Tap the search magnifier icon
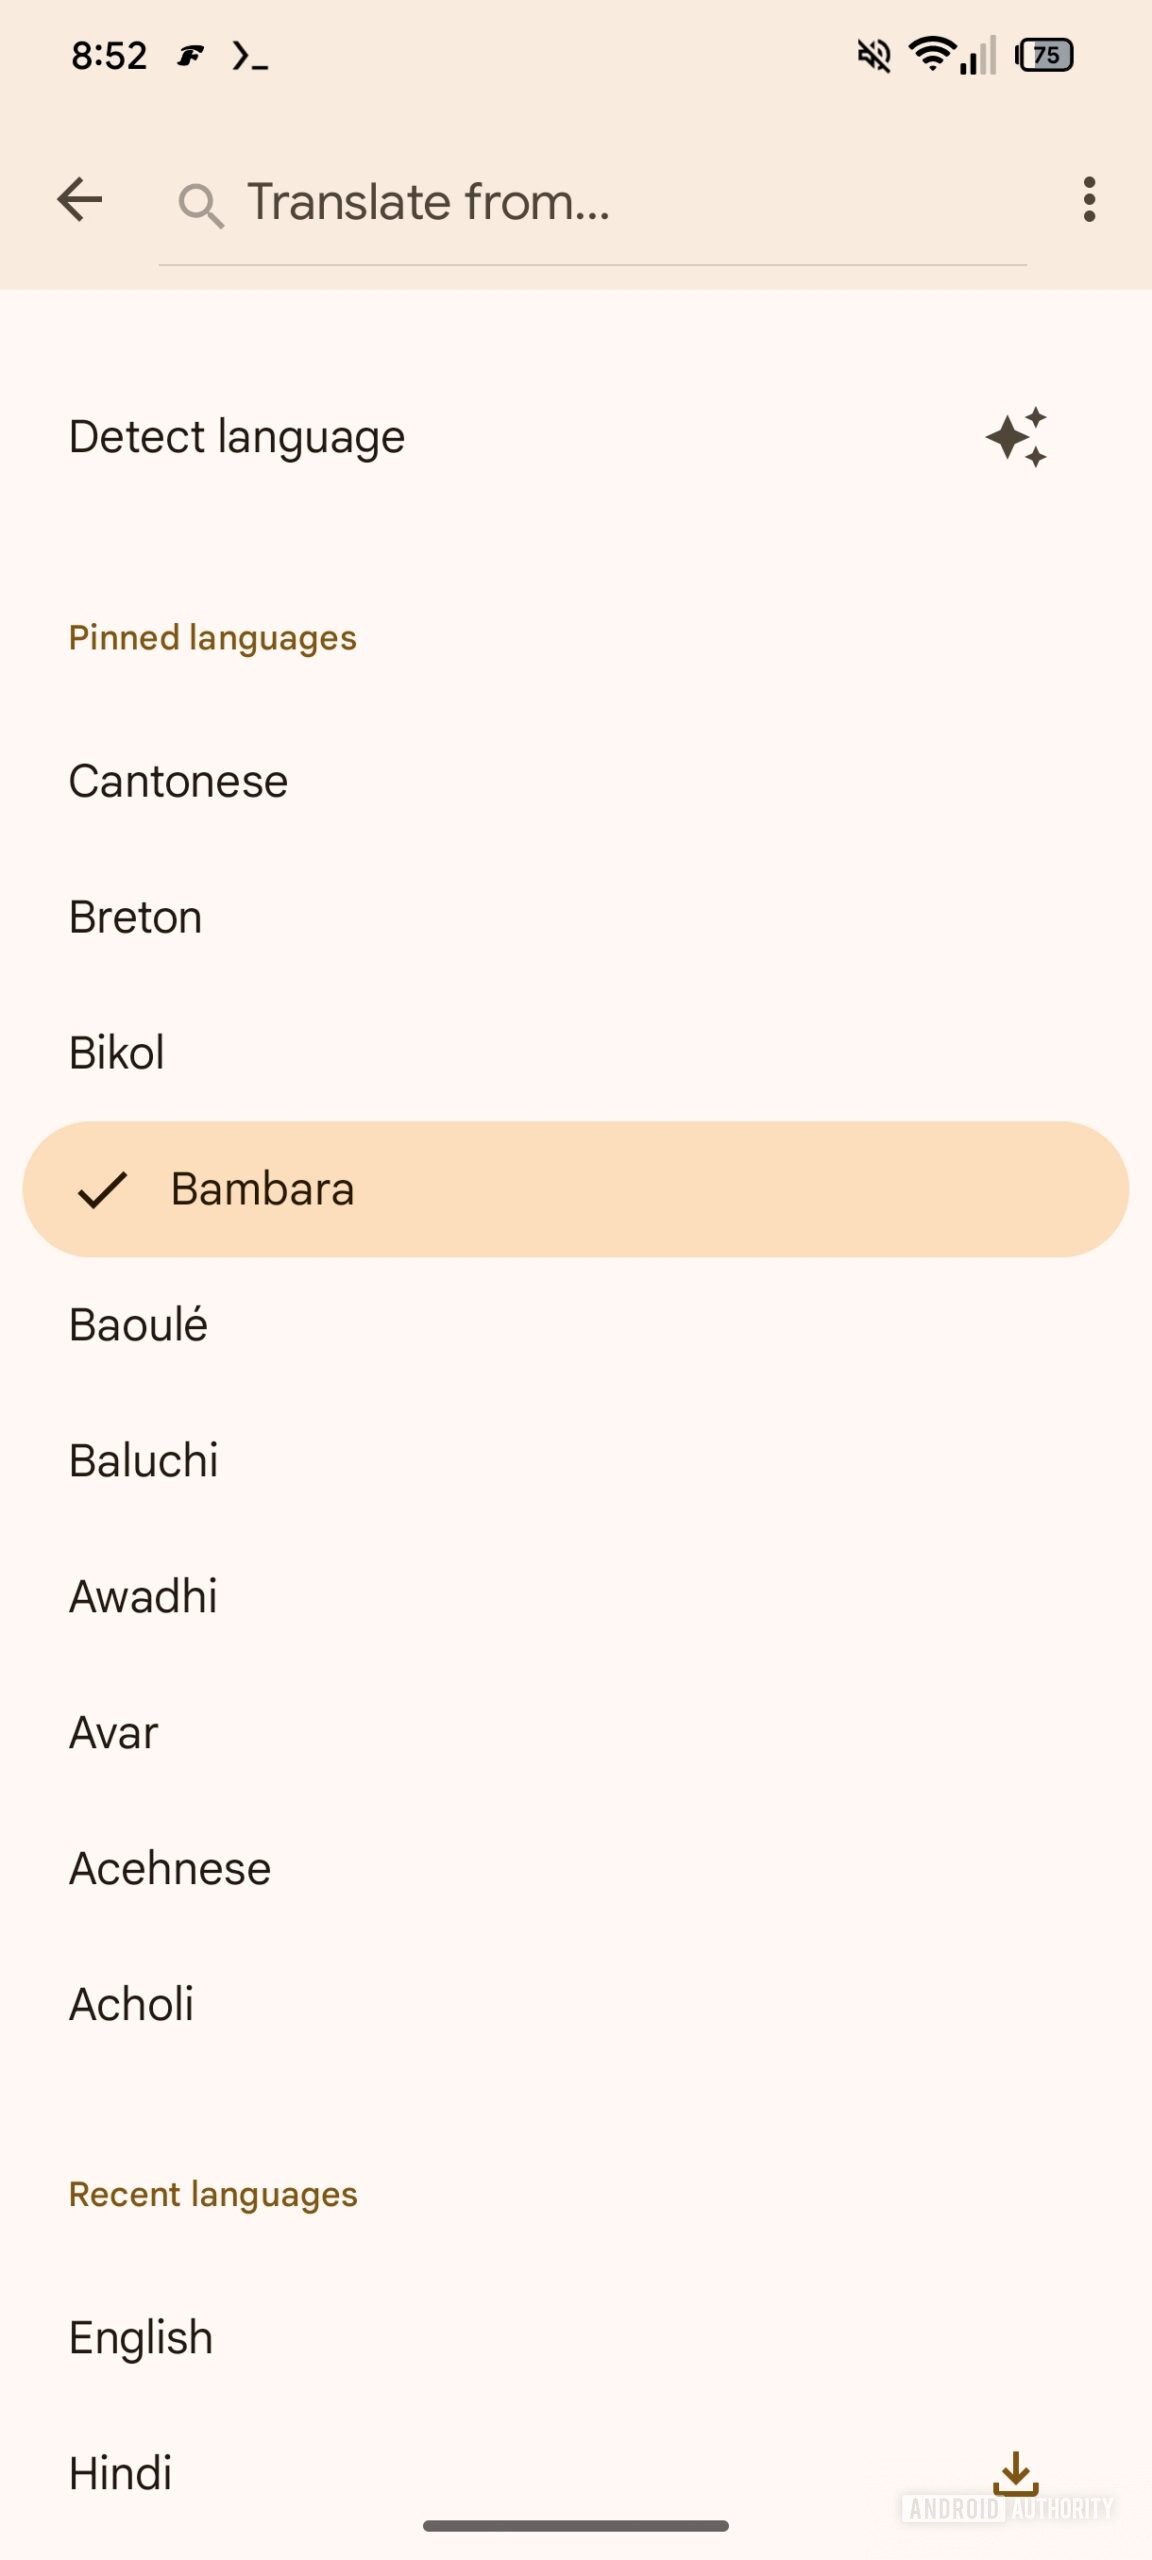The image size is (1152, 2560). tap(200, 203)
